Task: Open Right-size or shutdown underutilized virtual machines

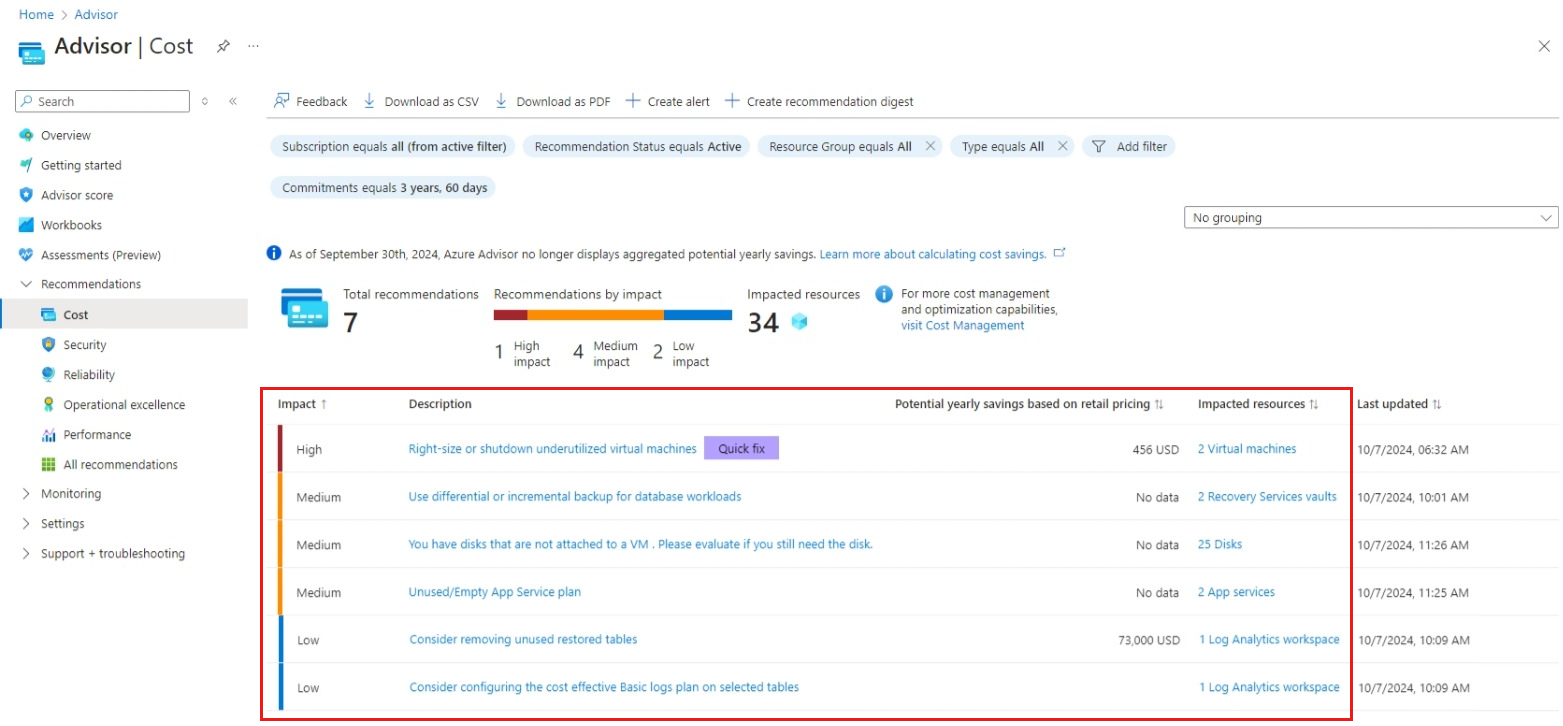Action: coord(552,449)
